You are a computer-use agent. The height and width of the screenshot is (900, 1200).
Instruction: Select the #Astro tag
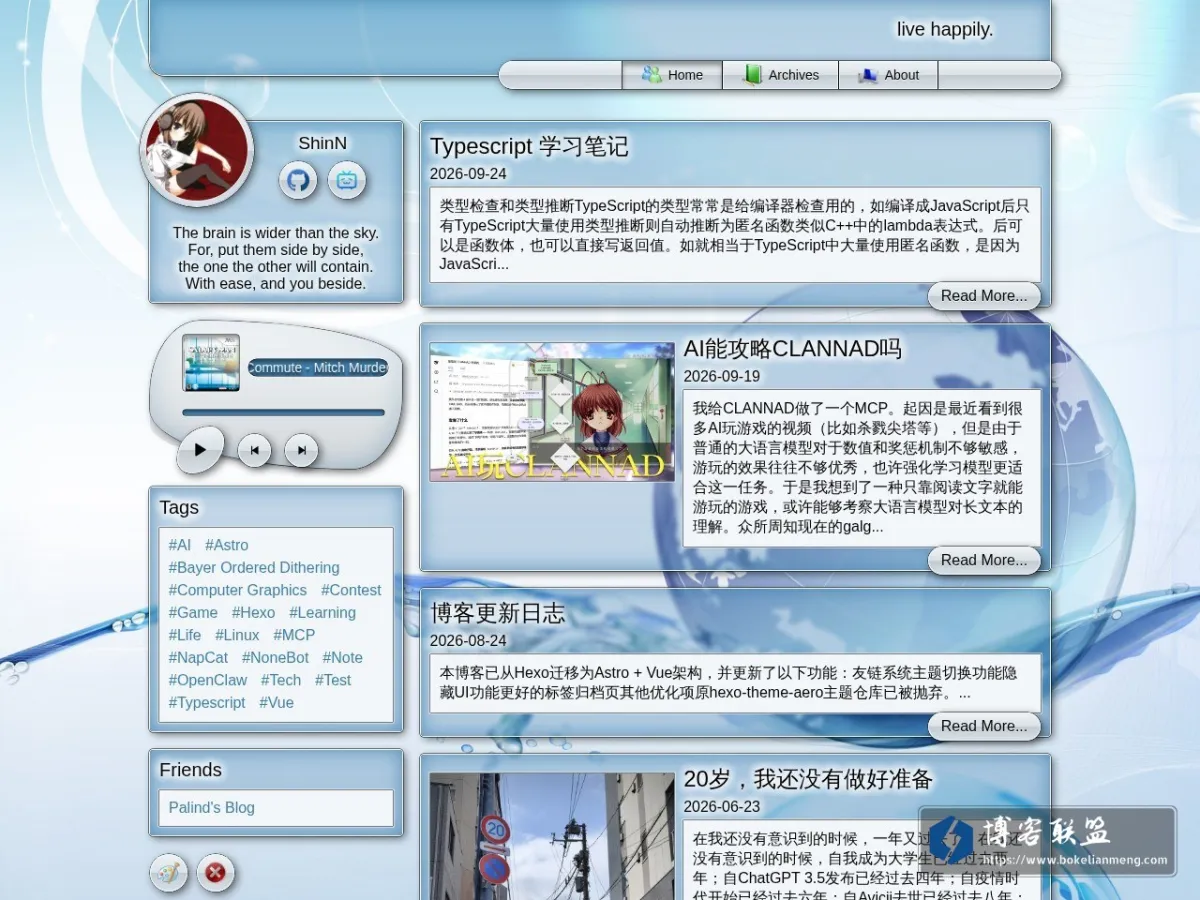click(227, 545)
